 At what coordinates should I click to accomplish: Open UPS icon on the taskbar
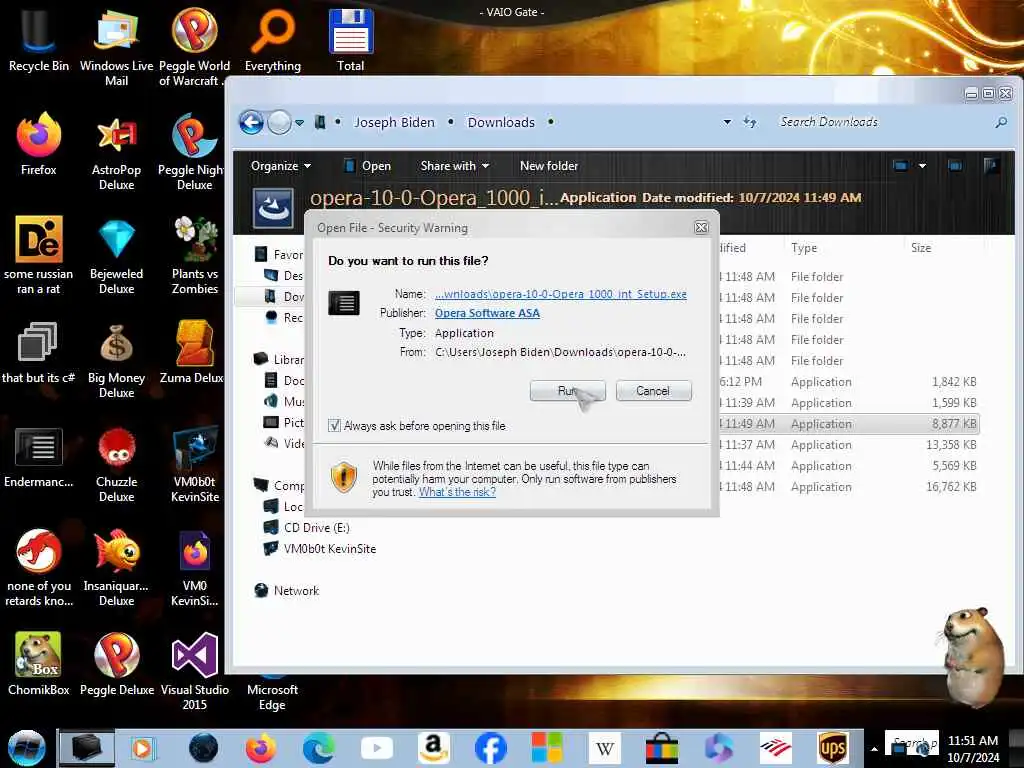[833, 748]
